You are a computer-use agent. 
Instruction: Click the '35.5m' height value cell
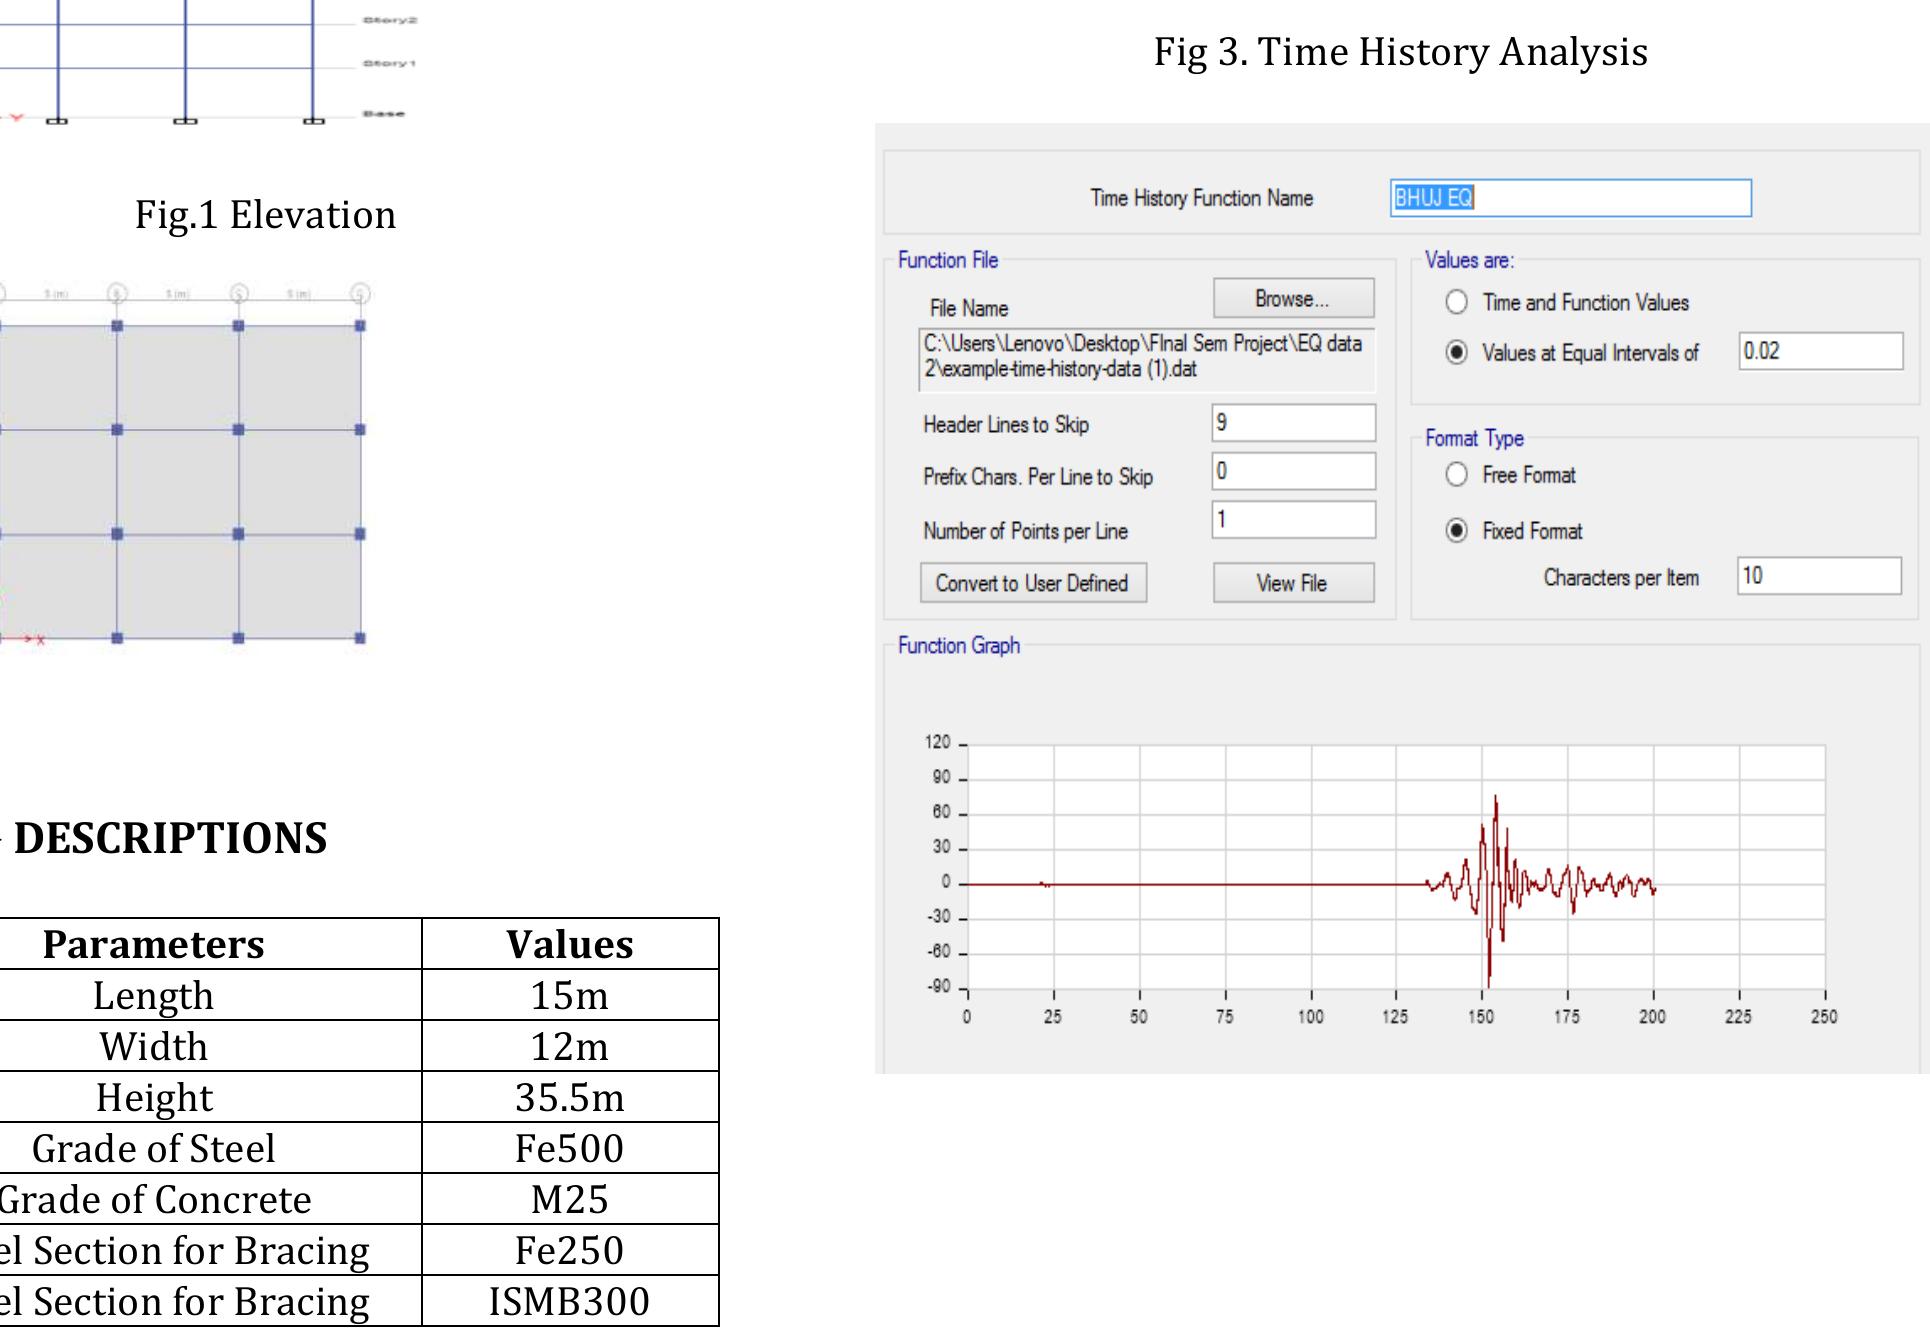click(x=570, y=1097)
